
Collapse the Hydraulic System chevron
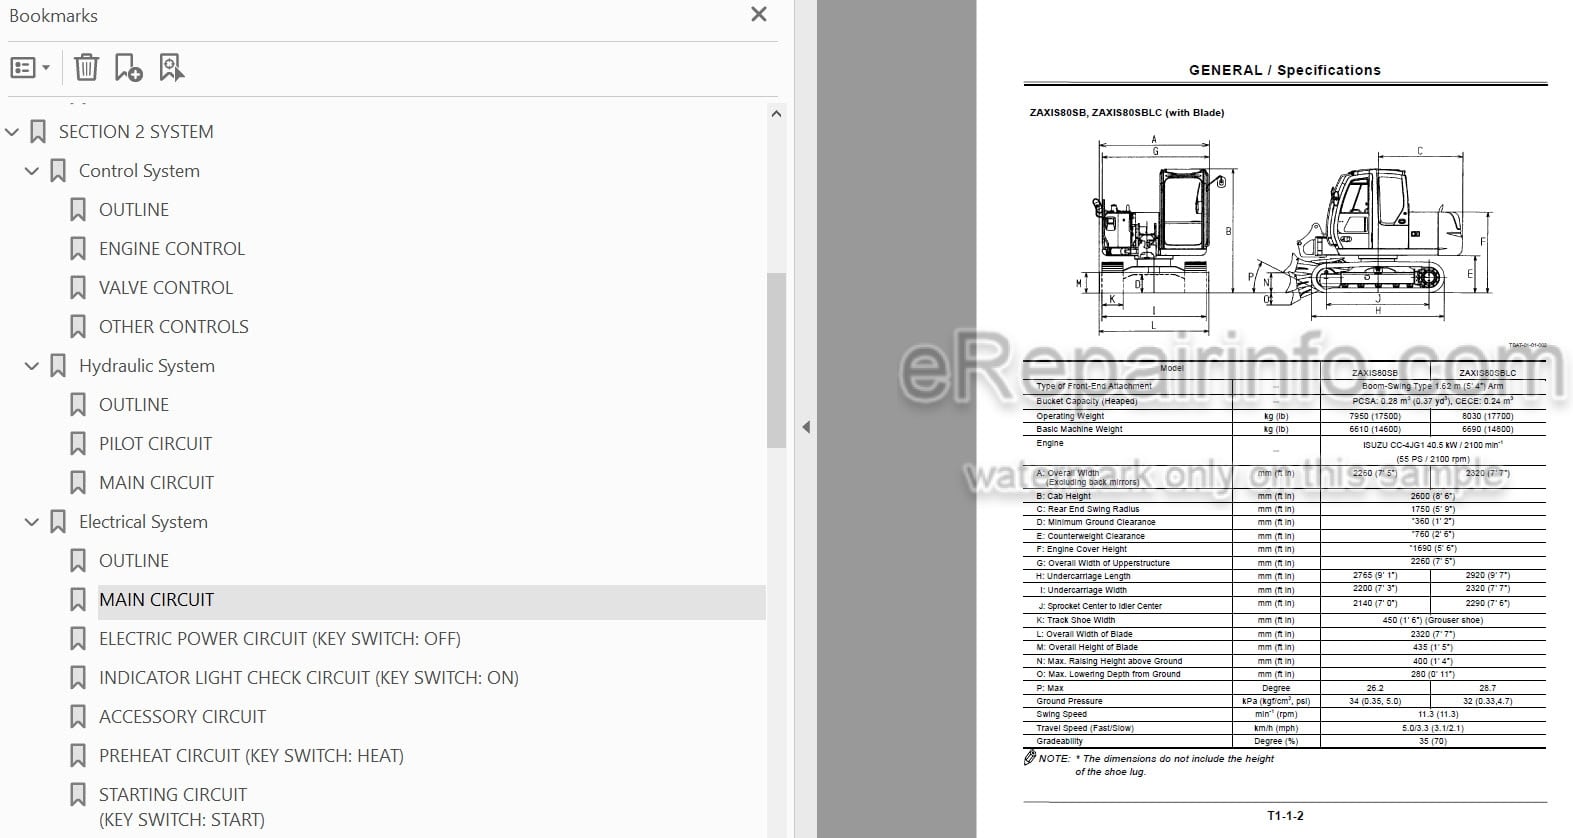pyautogui.click(x=32, y=366)
